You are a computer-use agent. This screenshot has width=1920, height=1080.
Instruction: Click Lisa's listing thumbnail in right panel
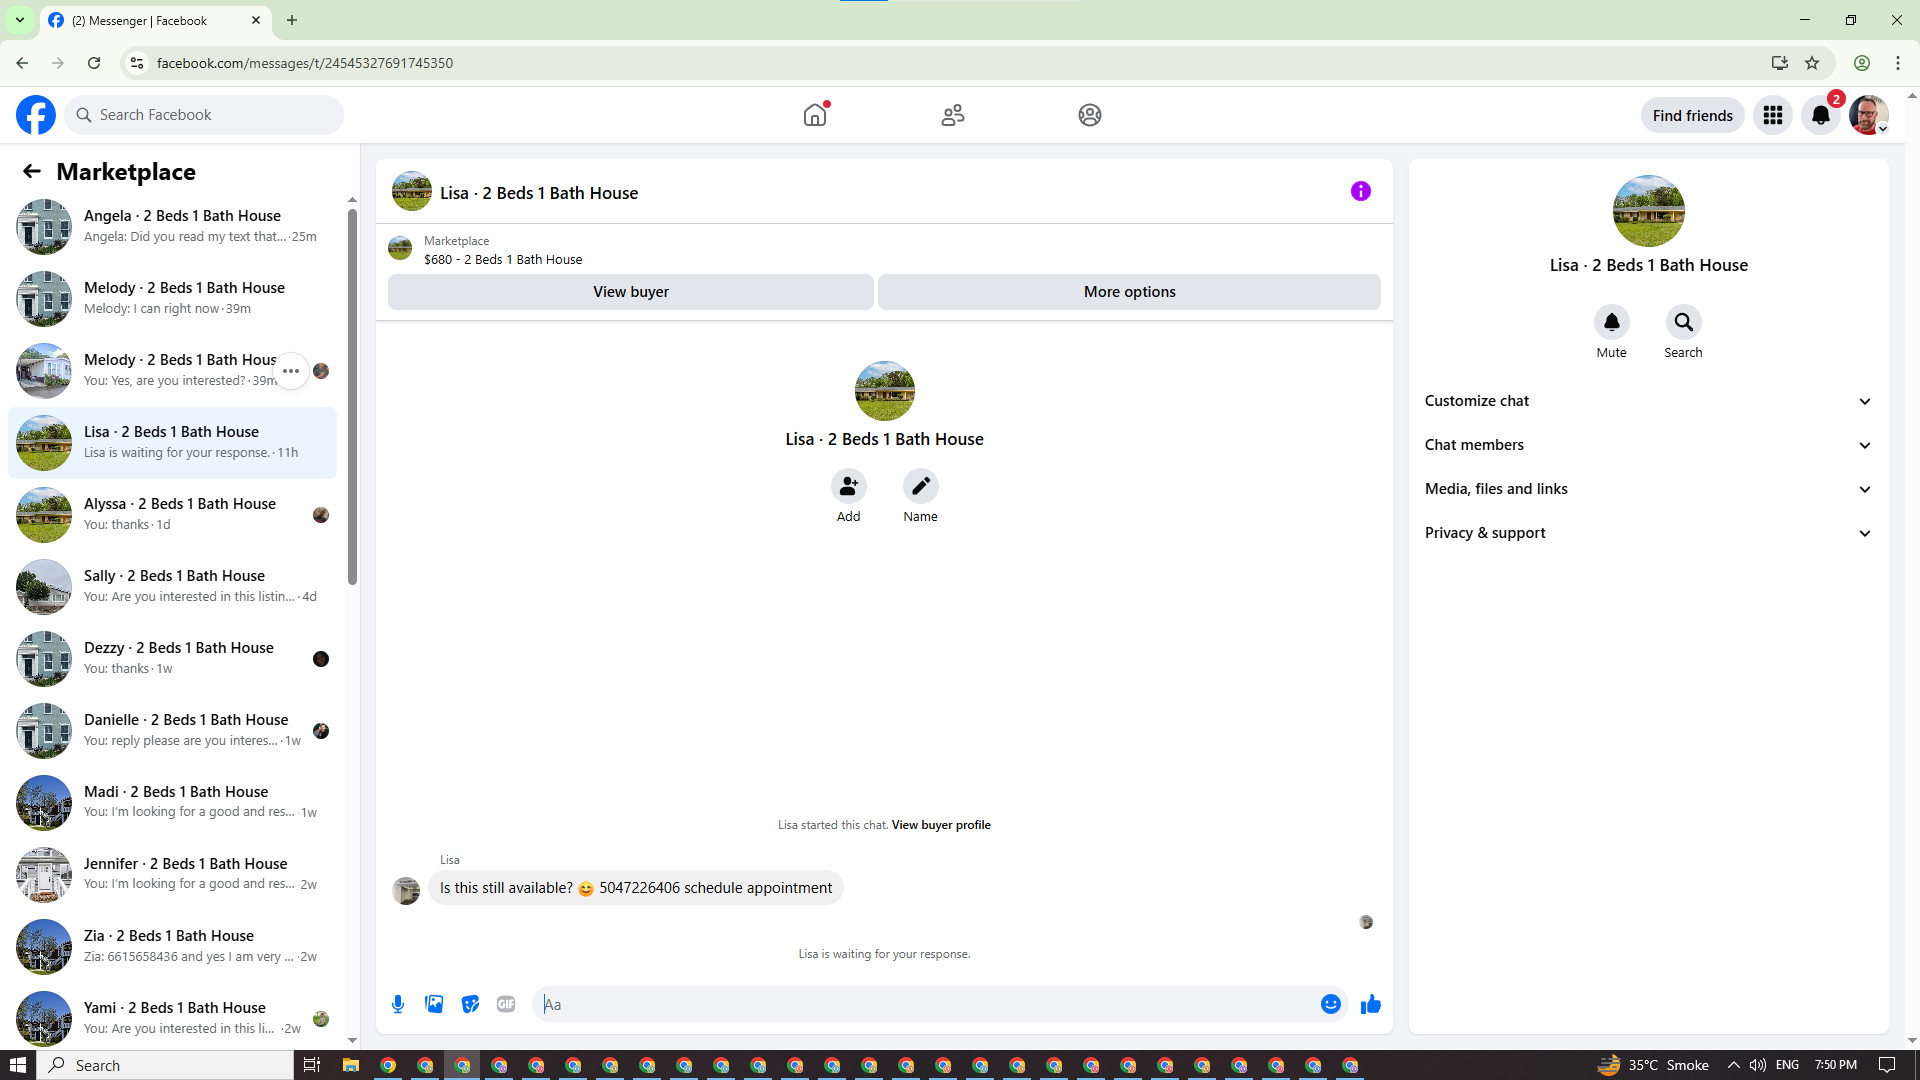click(x=1648, y=211)
